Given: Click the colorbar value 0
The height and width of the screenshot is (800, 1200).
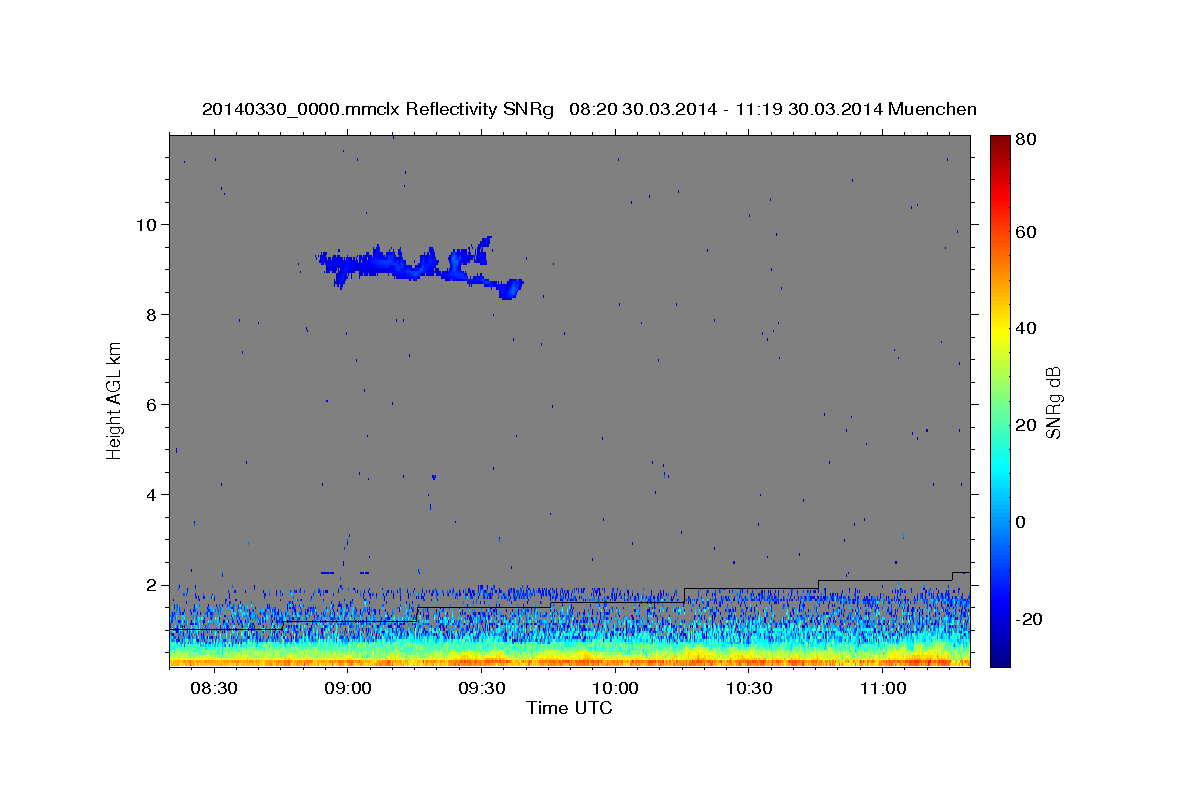Looking at the screenshot, I should pos(1023,522).
